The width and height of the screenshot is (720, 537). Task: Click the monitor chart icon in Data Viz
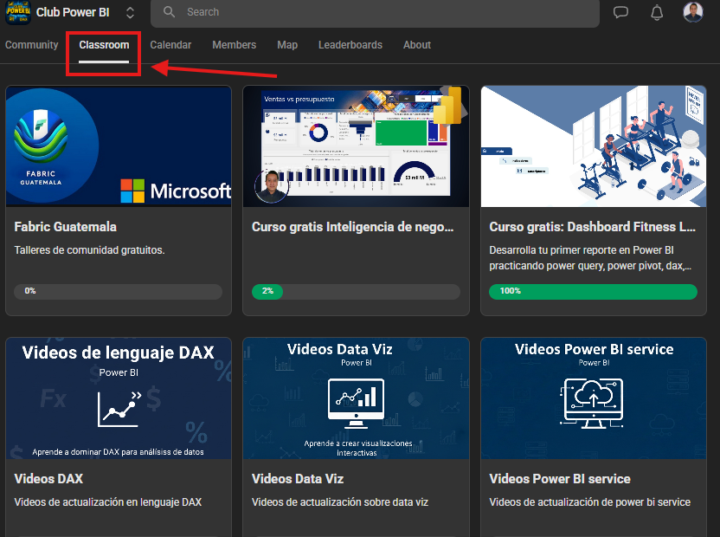356,403
